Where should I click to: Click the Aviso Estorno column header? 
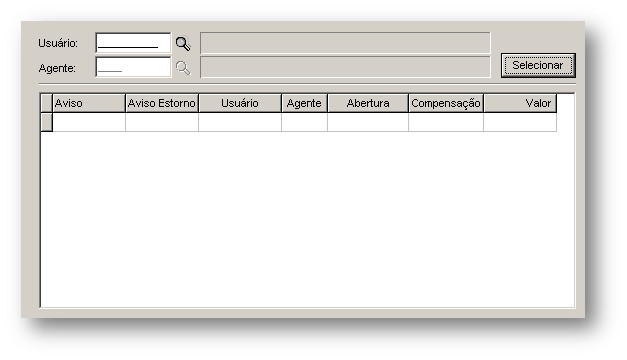point(162,103)
